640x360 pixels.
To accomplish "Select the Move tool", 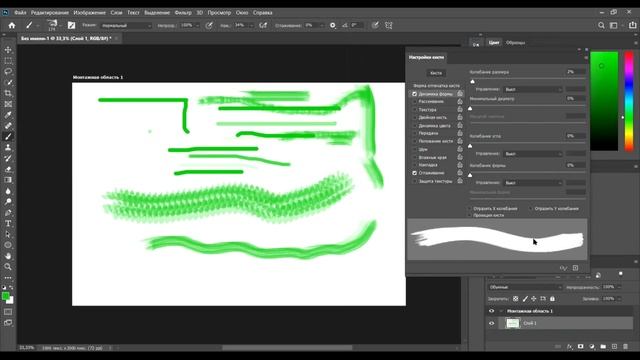I will point(8,50).
